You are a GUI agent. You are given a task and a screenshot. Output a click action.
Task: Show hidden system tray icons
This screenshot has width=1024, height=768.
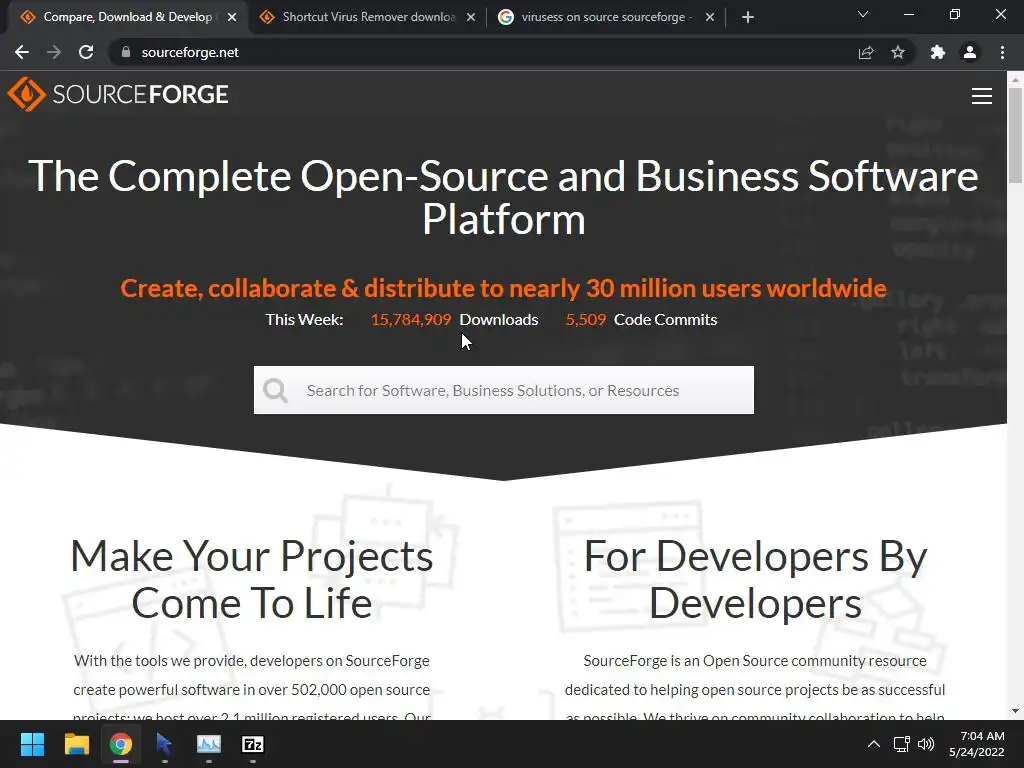point(874,744)
